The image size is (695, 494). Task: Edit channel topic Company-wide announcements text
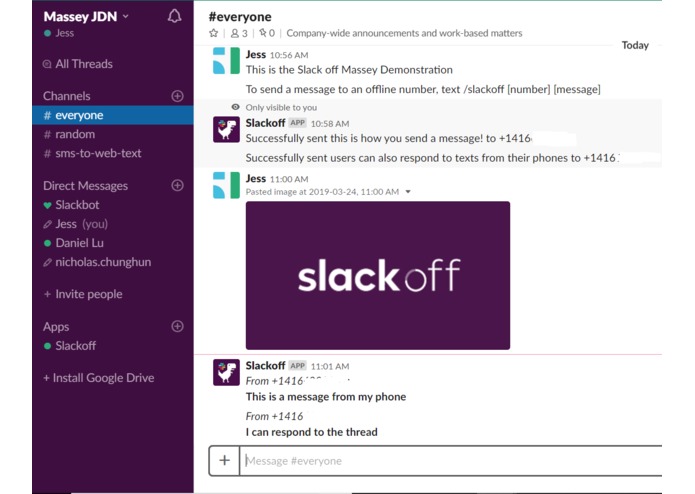(404, 33)
